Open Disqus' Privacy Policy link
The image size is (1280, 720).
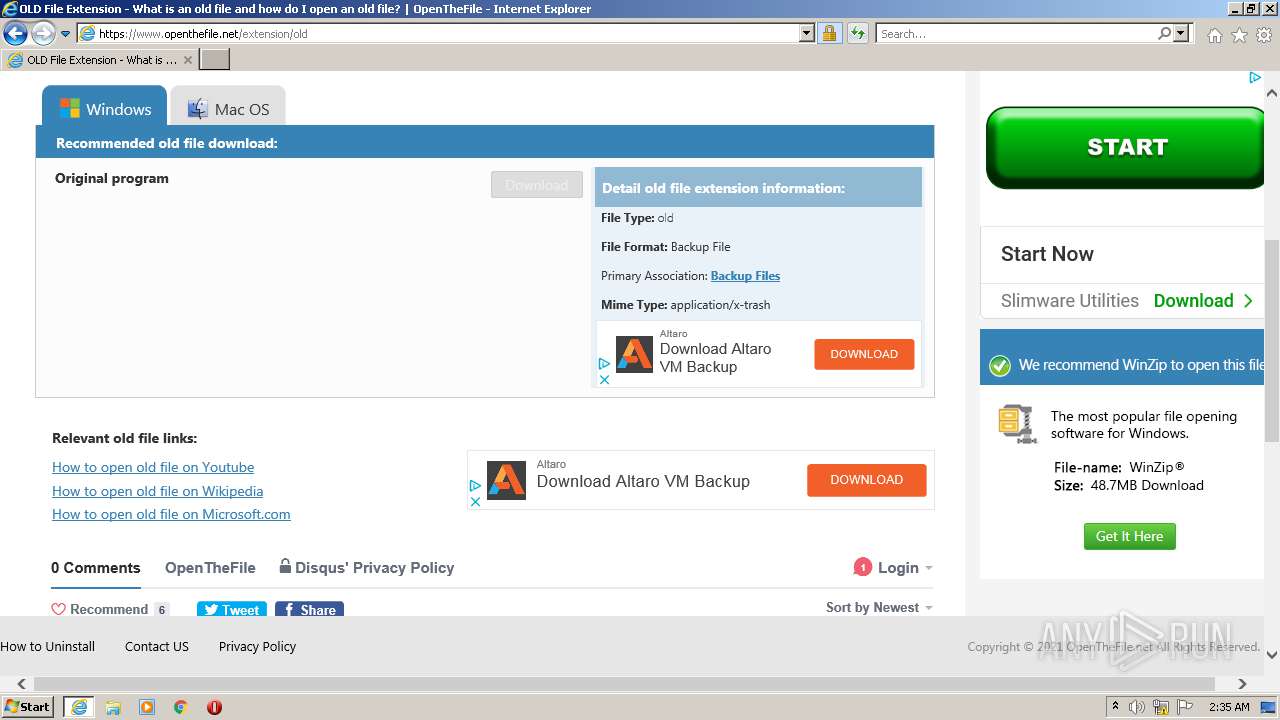[x=367, y=568]
